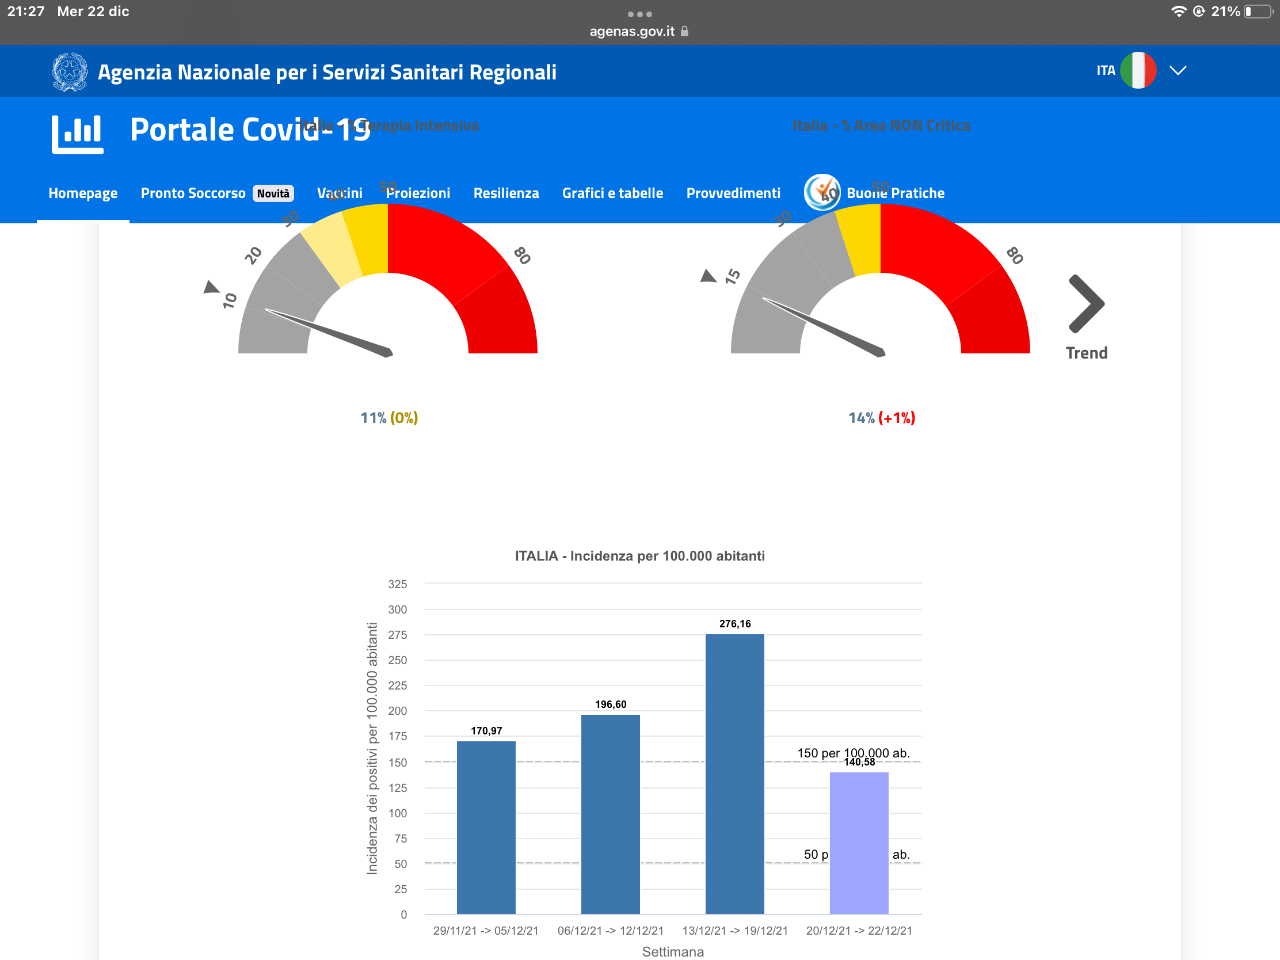This screenshot has height=960, width=1280.
Task: Open the Pronto Soccorso menu item
Action: (193, 193)
